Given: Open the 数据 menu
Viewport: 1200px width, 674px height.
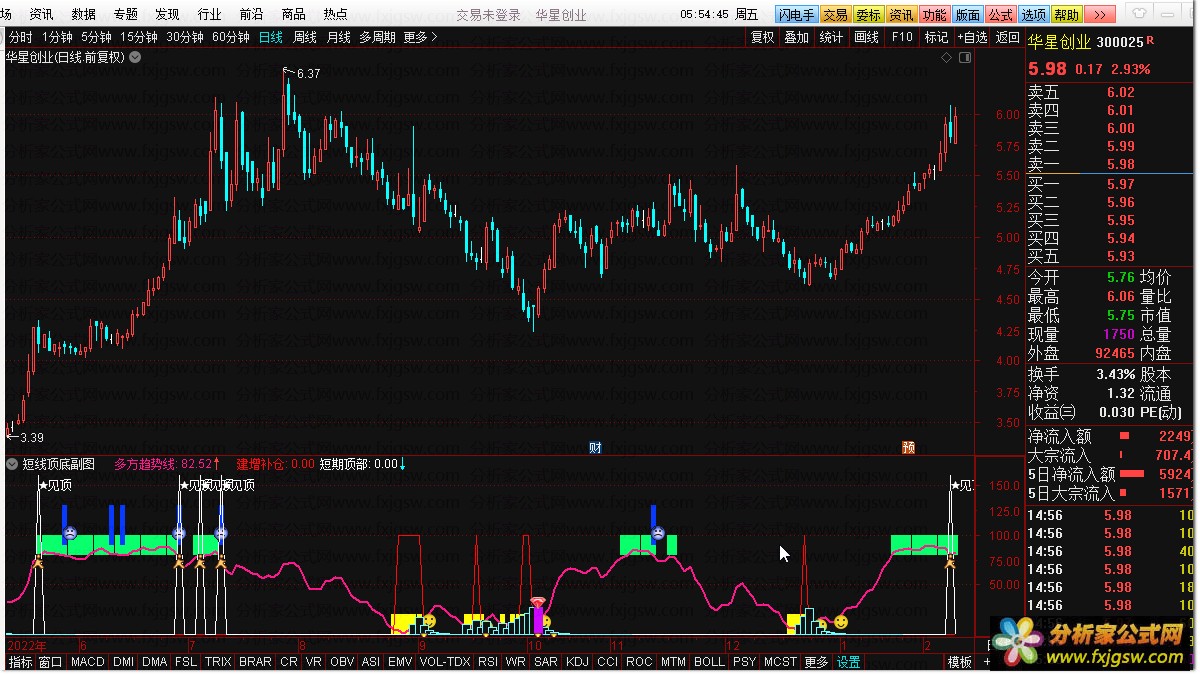Looking at the screenshot, I should pyautogui.click(x=84, y=14).
